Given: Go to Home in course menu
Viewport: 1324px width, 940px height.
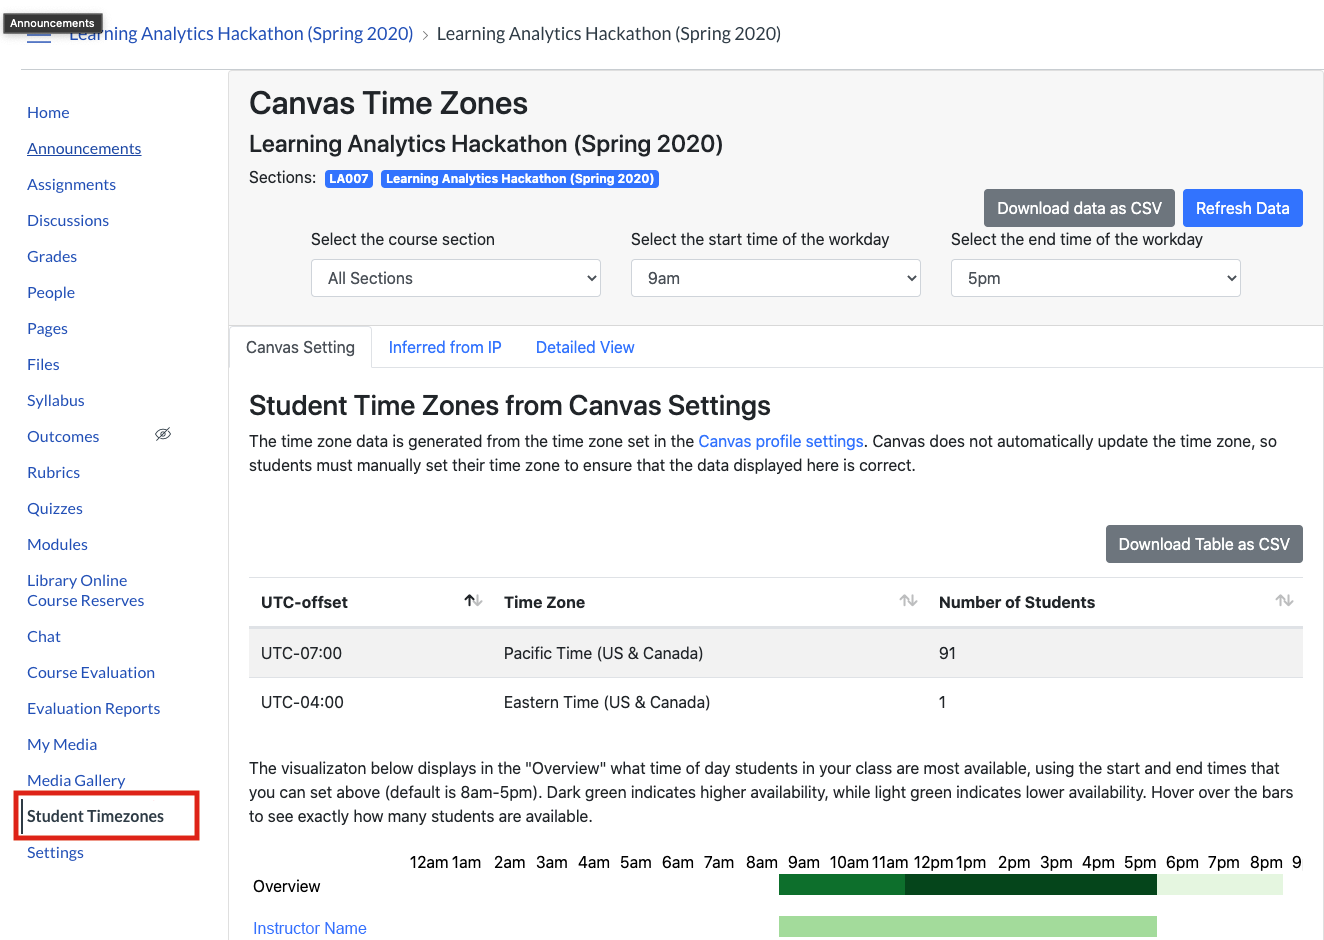Looking at the screenshot, I should click(48, 112).
